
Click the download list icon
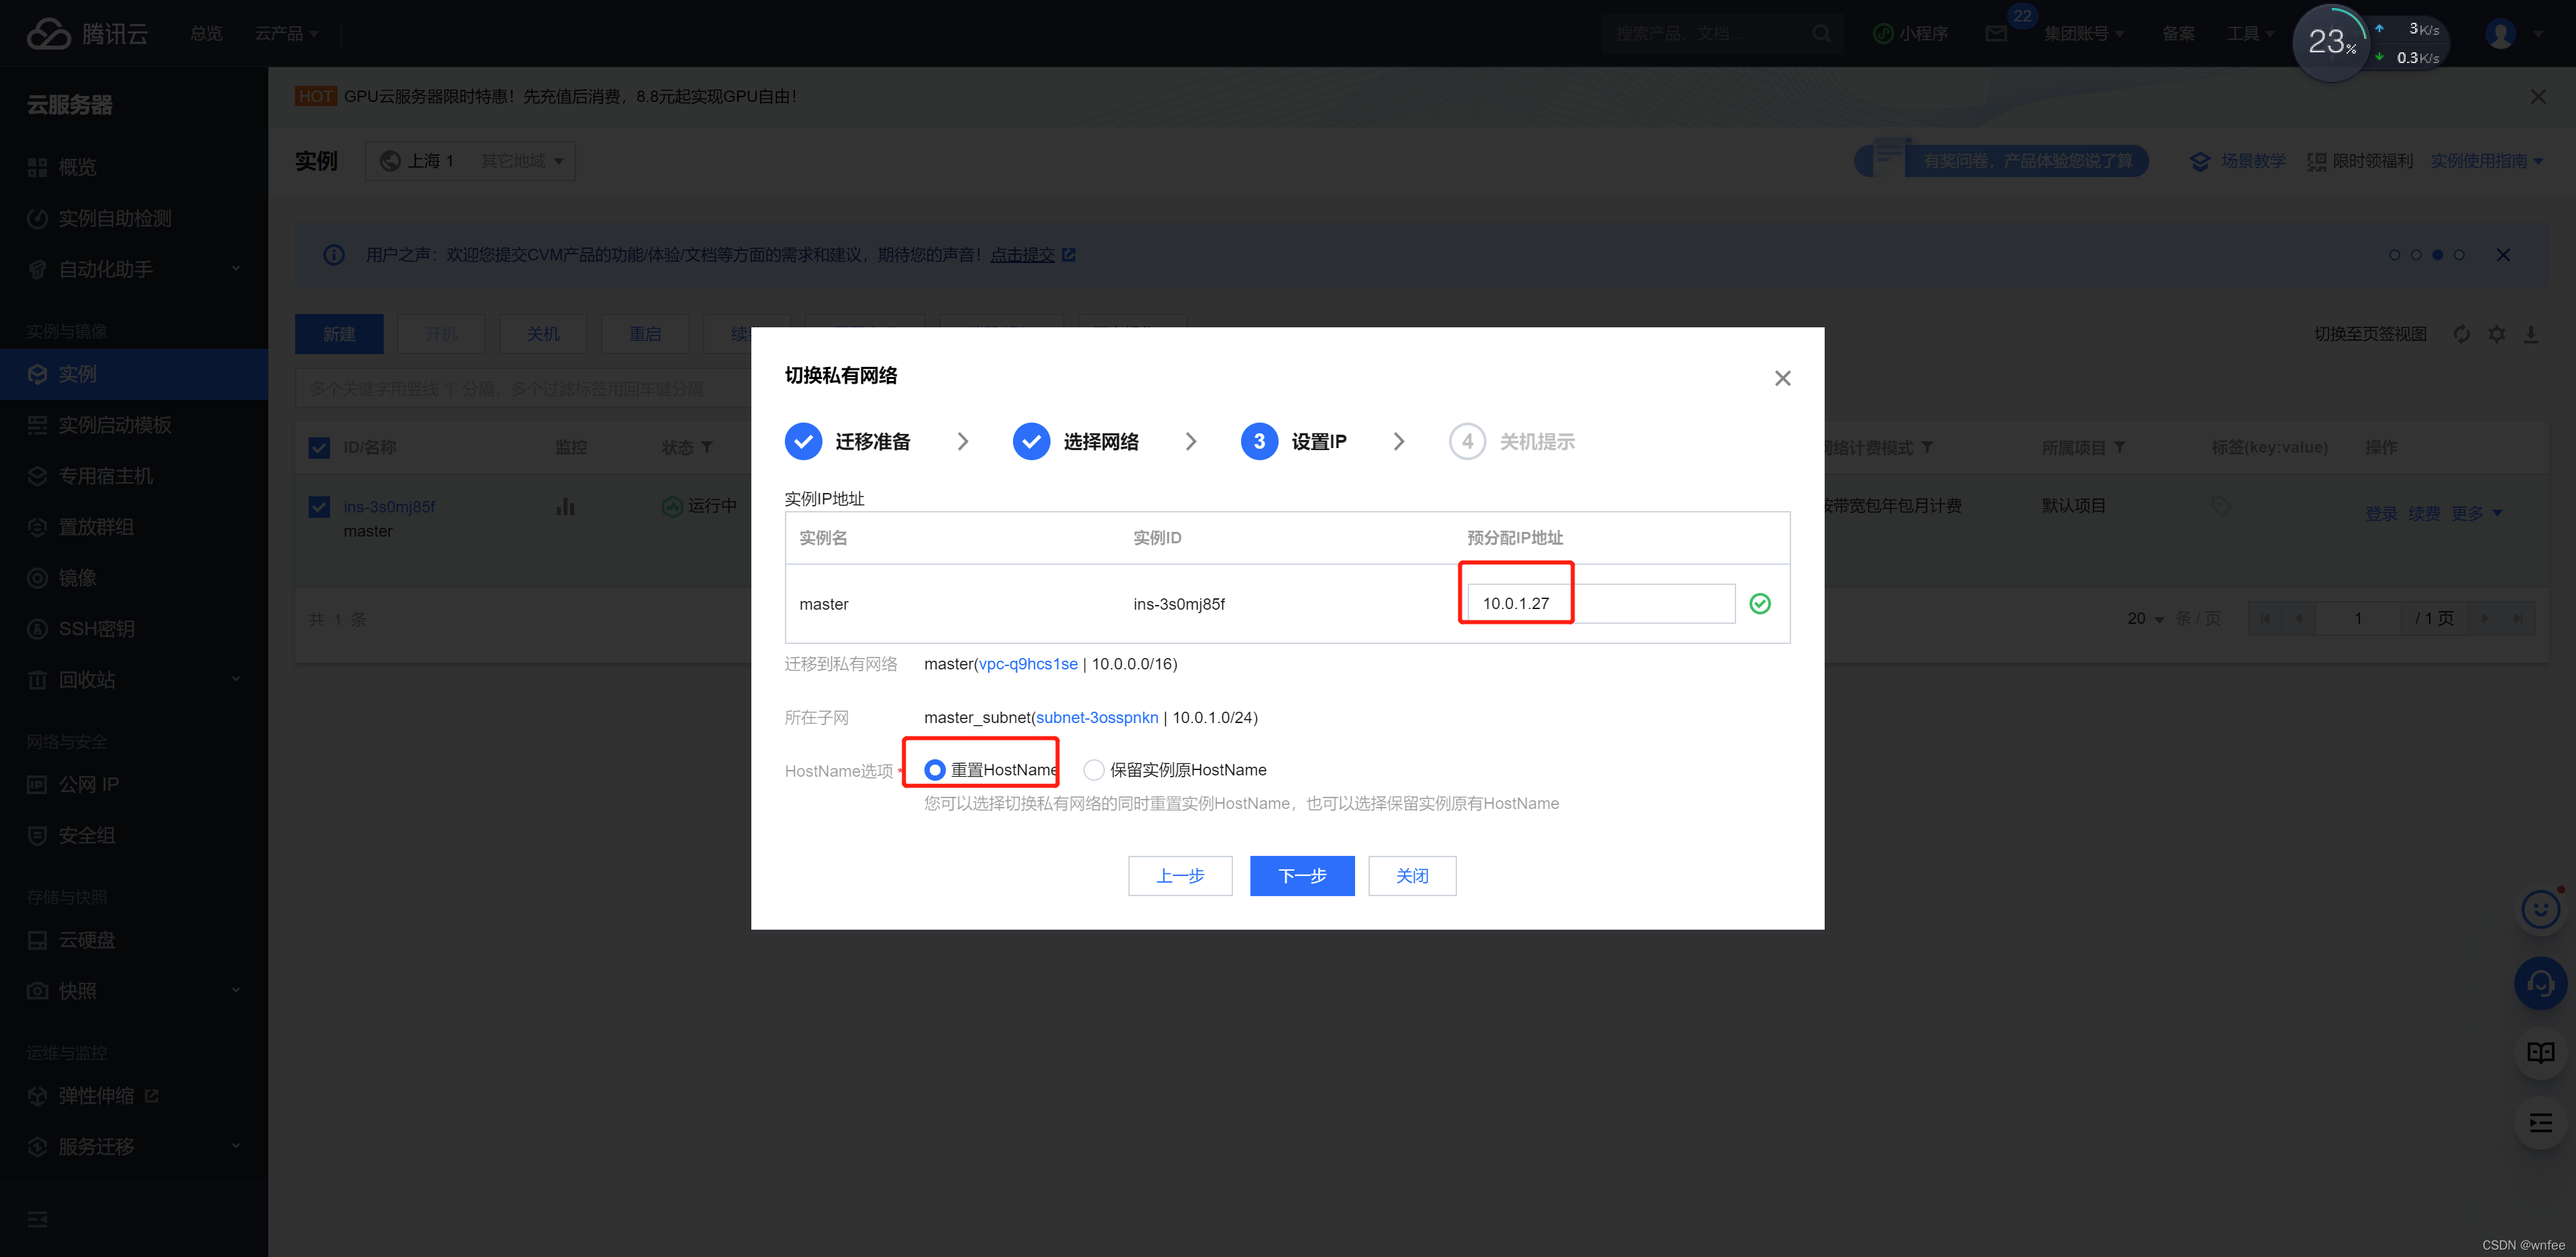tap(2531, 334)
